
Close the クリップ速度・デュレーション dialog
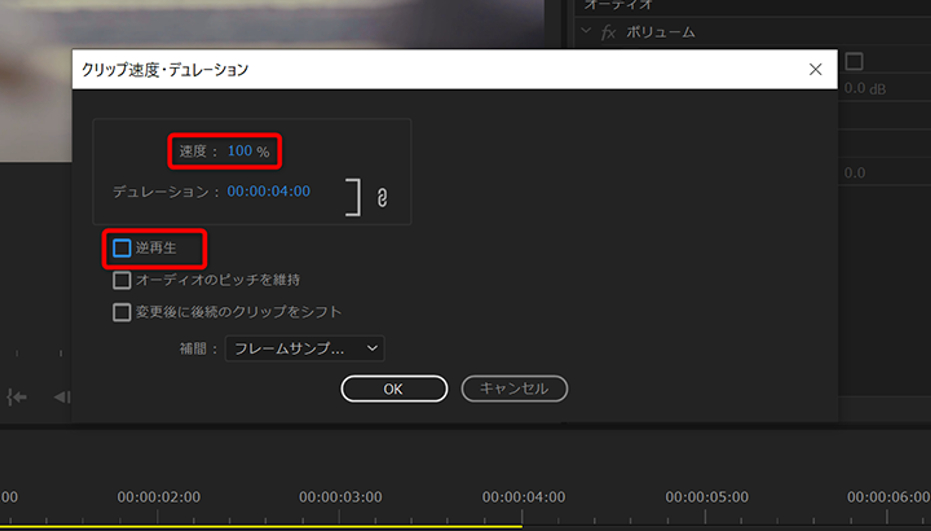coord(815,69)
